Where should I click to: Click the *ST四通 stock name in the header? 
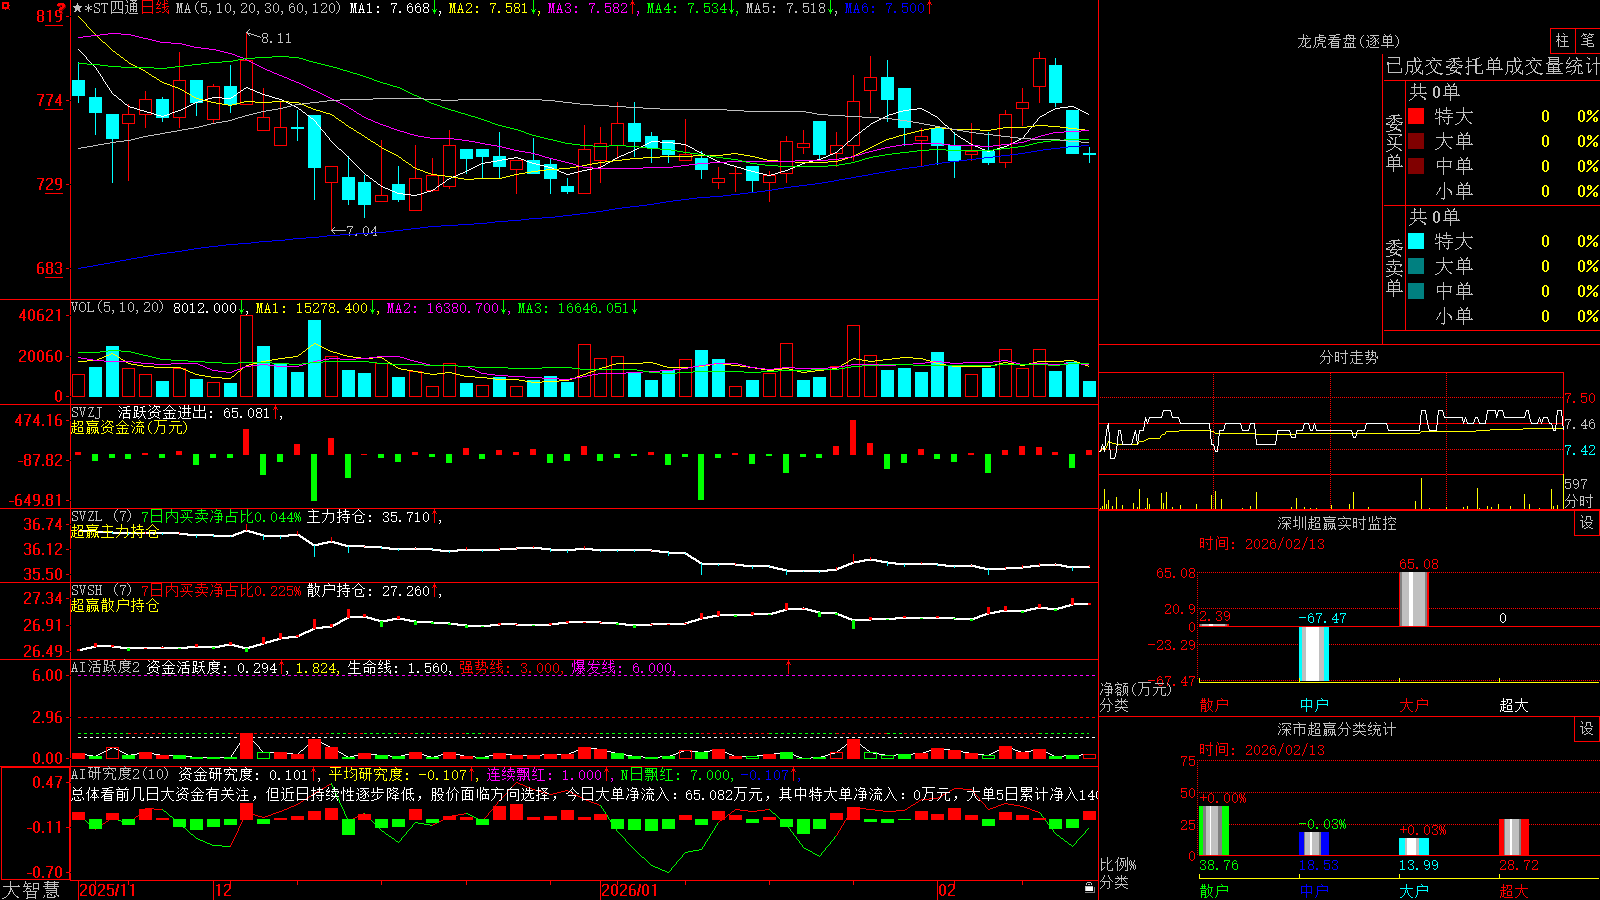pyautogui.click(x=111, y=8)
